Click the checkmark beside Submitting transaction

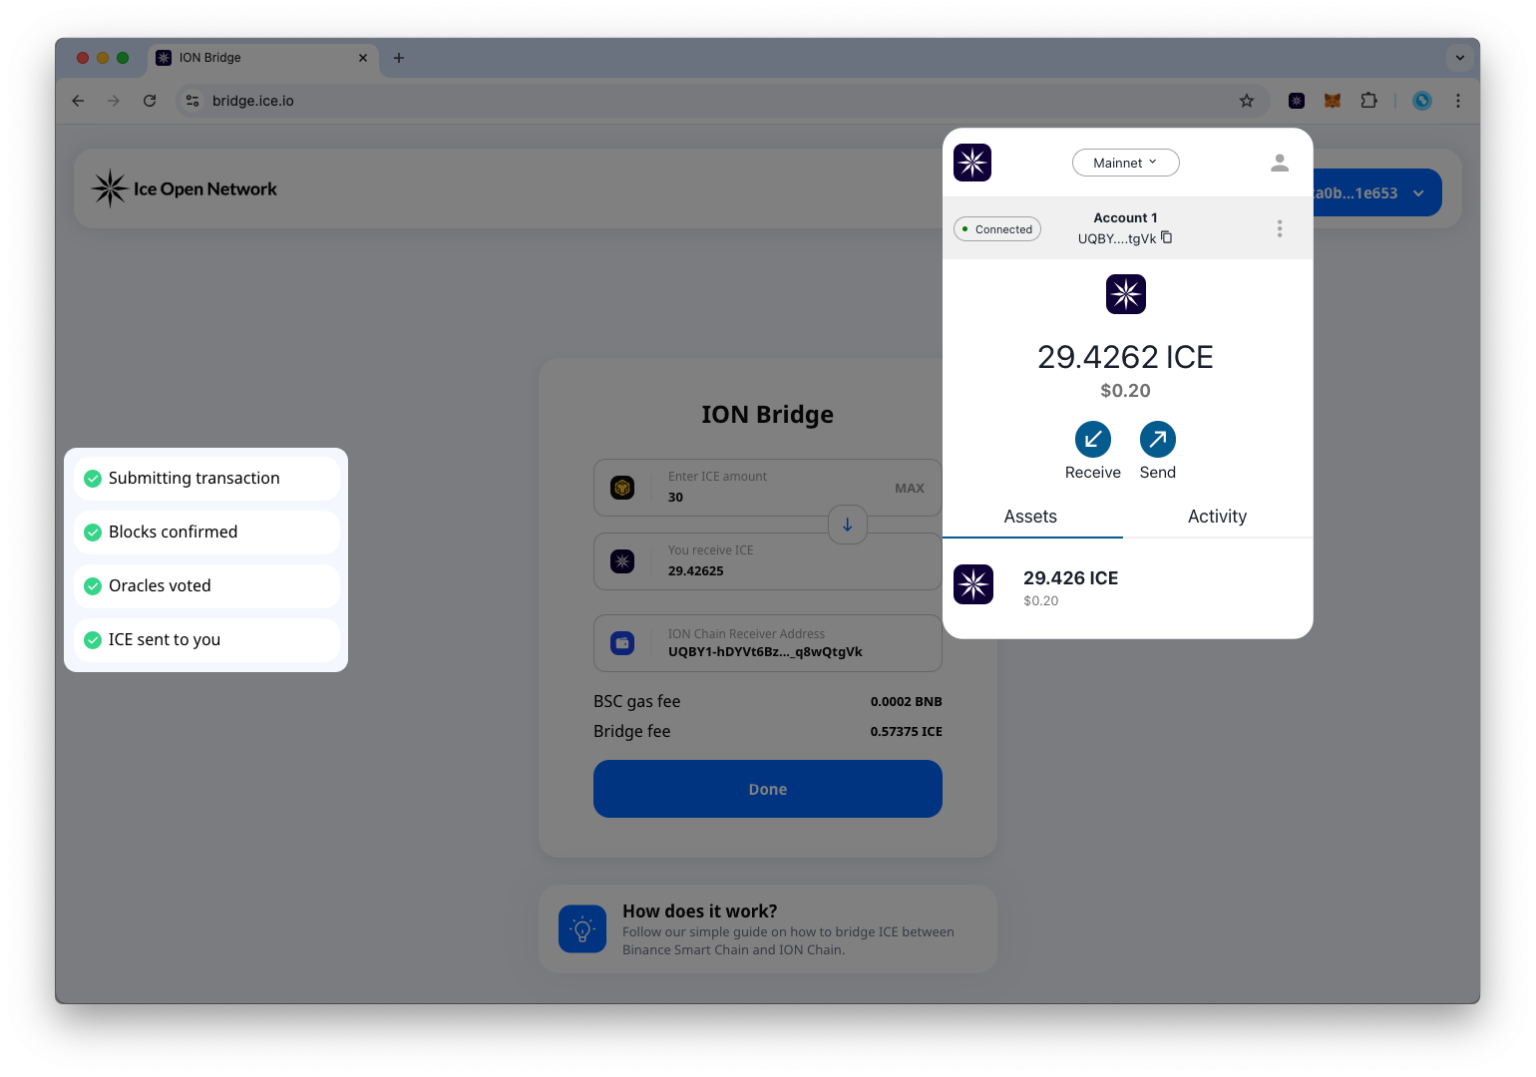(x=92, y=478)
